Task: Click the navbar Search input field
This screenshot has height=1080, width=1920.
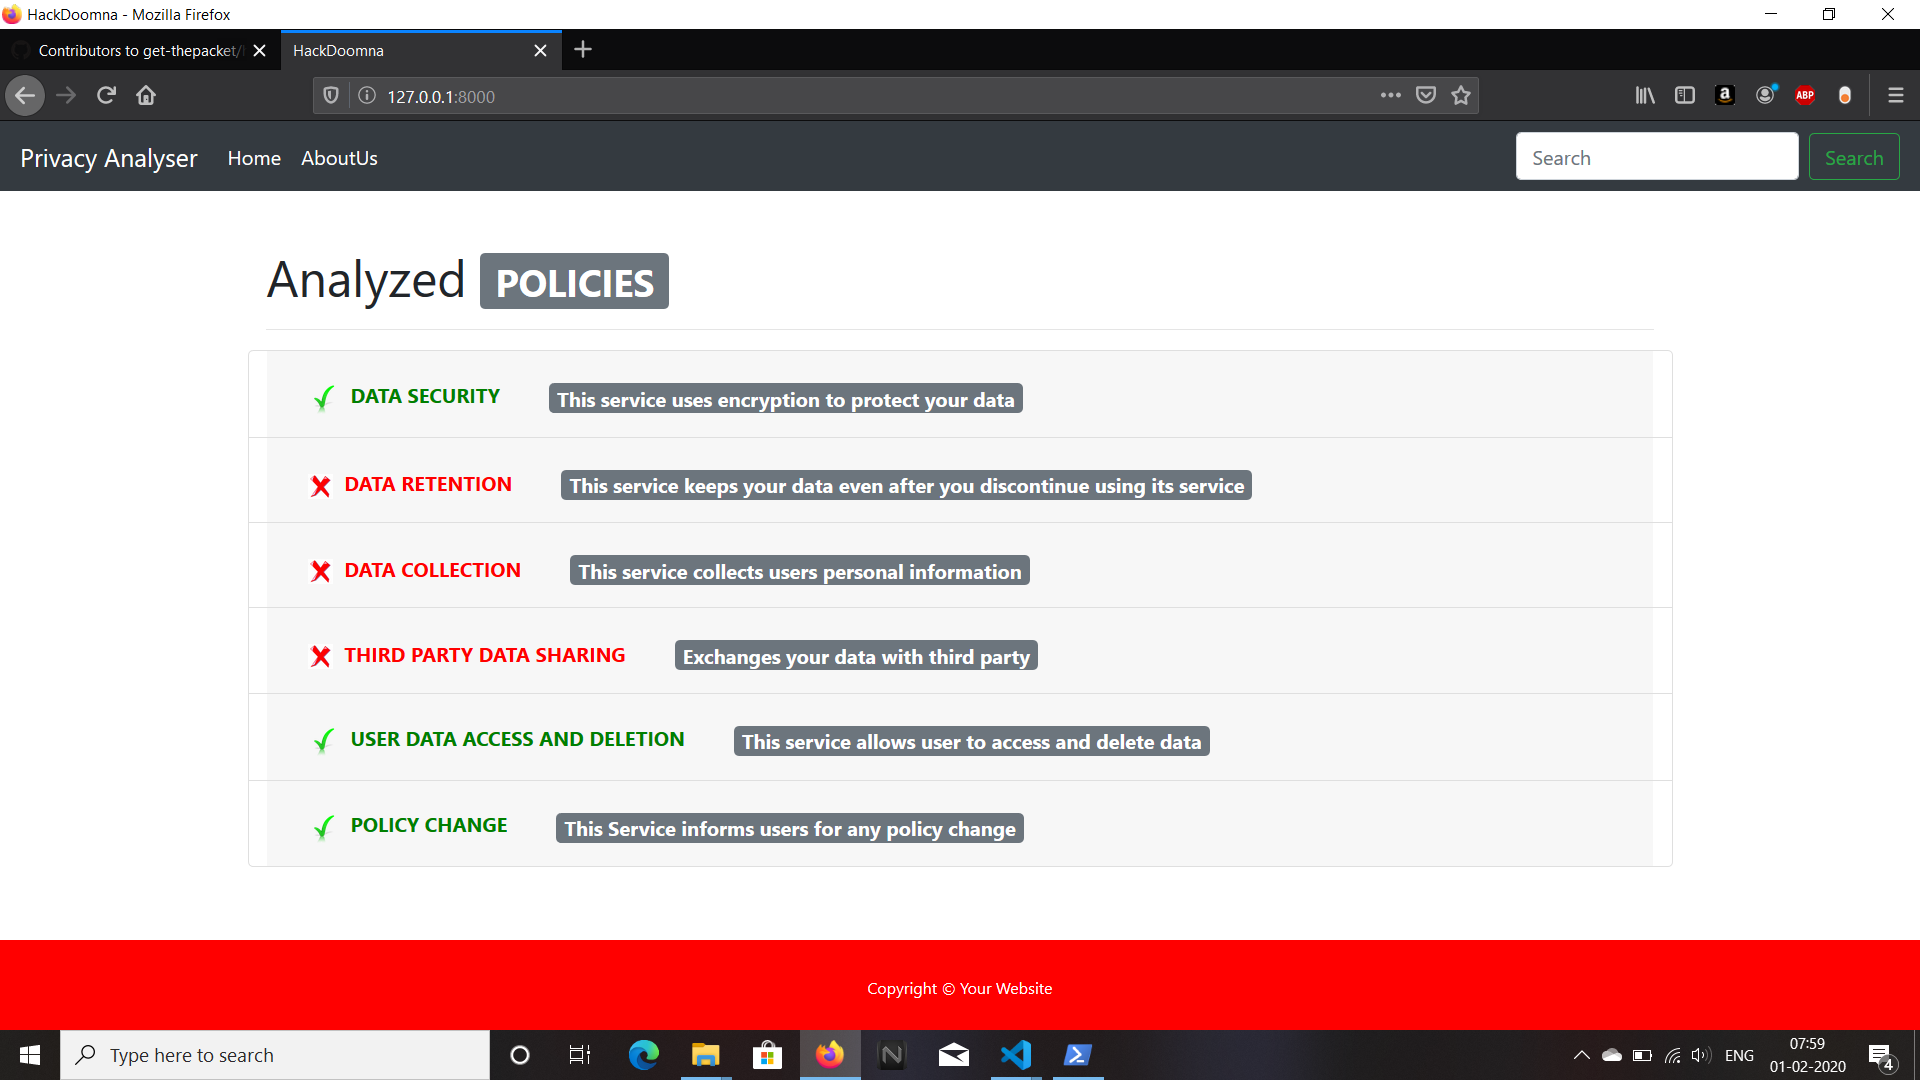Action: (1656, 158)
